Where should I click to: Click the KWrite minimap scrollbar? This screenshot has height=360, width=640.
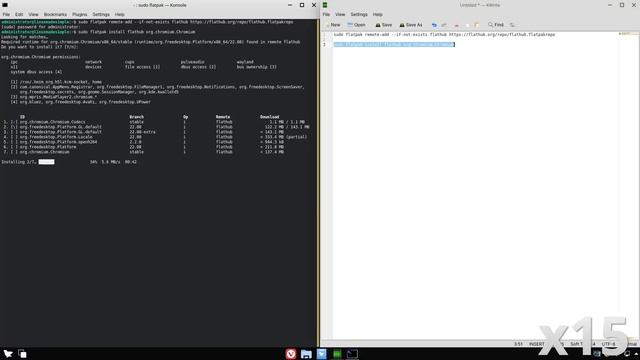click(x=629, y=186)
